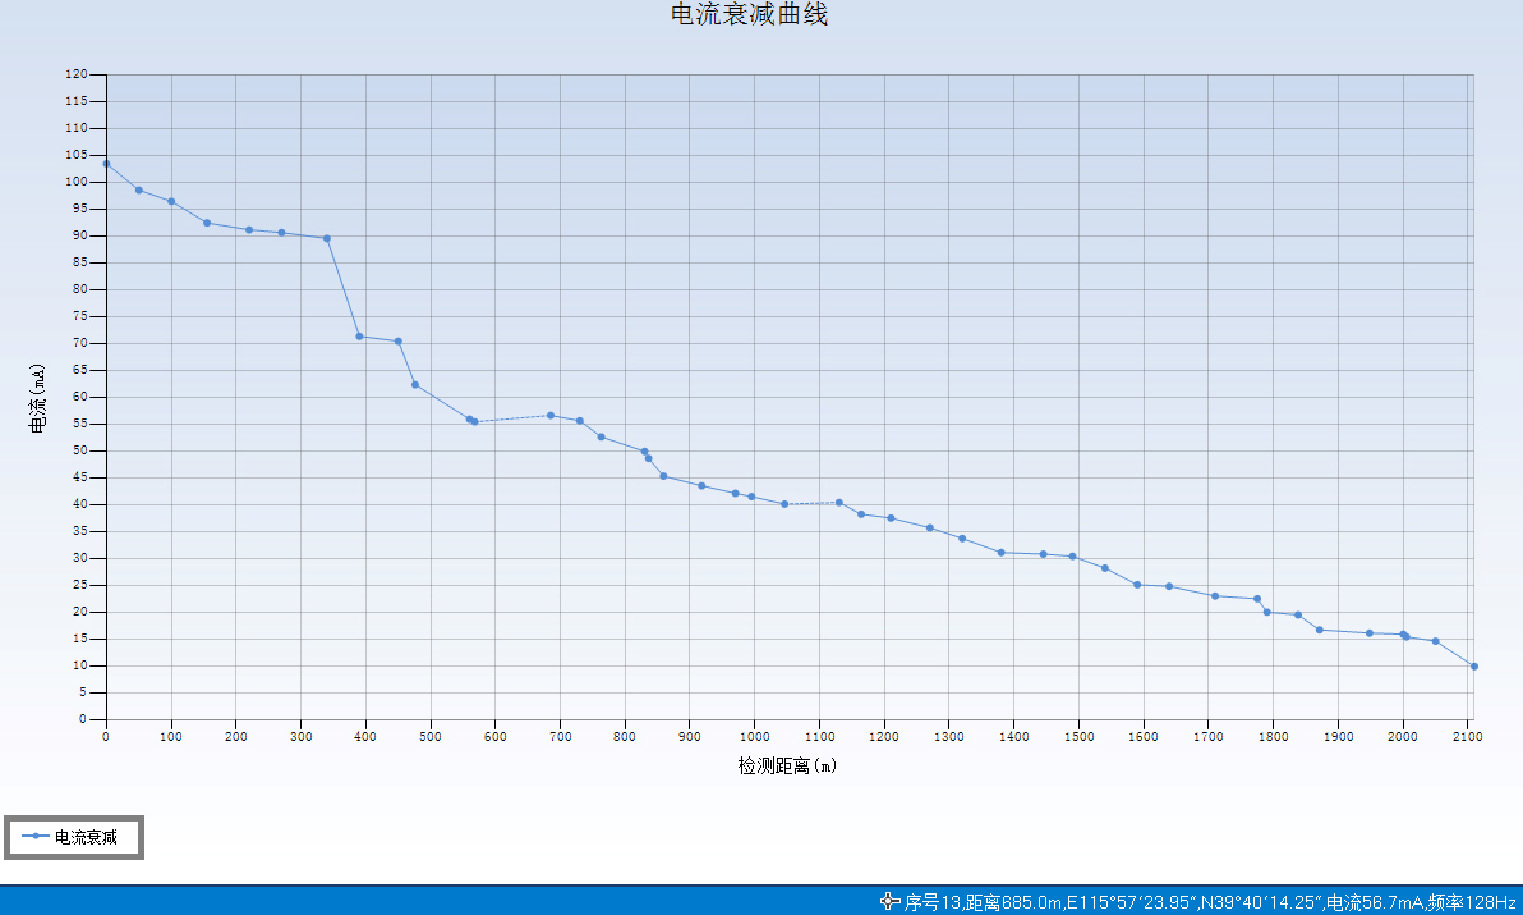Select the data point near 475 m, 62 mA

pos(415,385)
